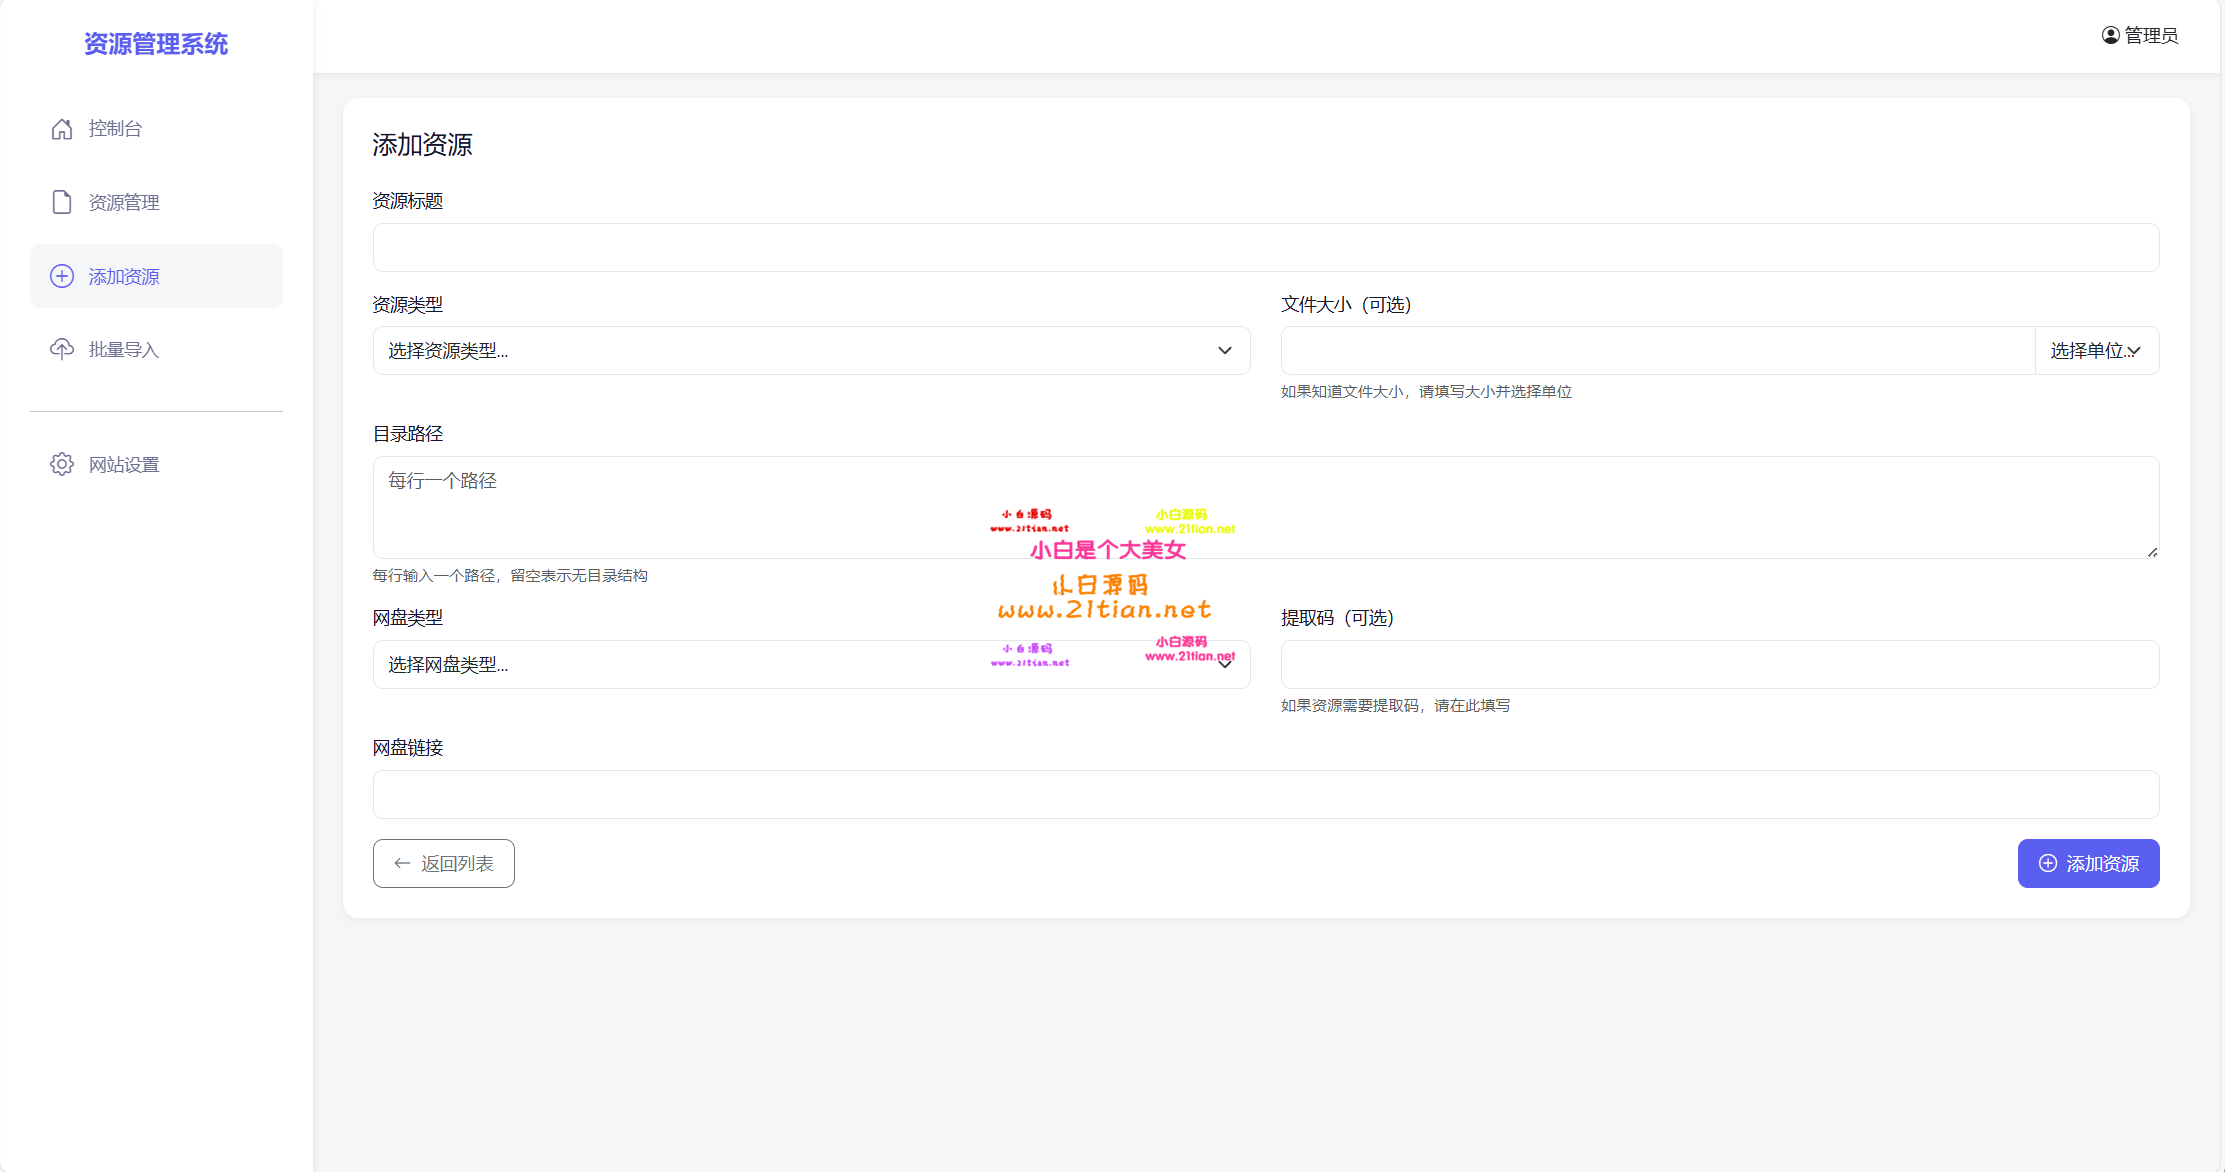This screenshot has height=1172, width=2225.
Task: Click the plus icon inside blue 添加资源 button
Action: click(x=2048, y=863)
